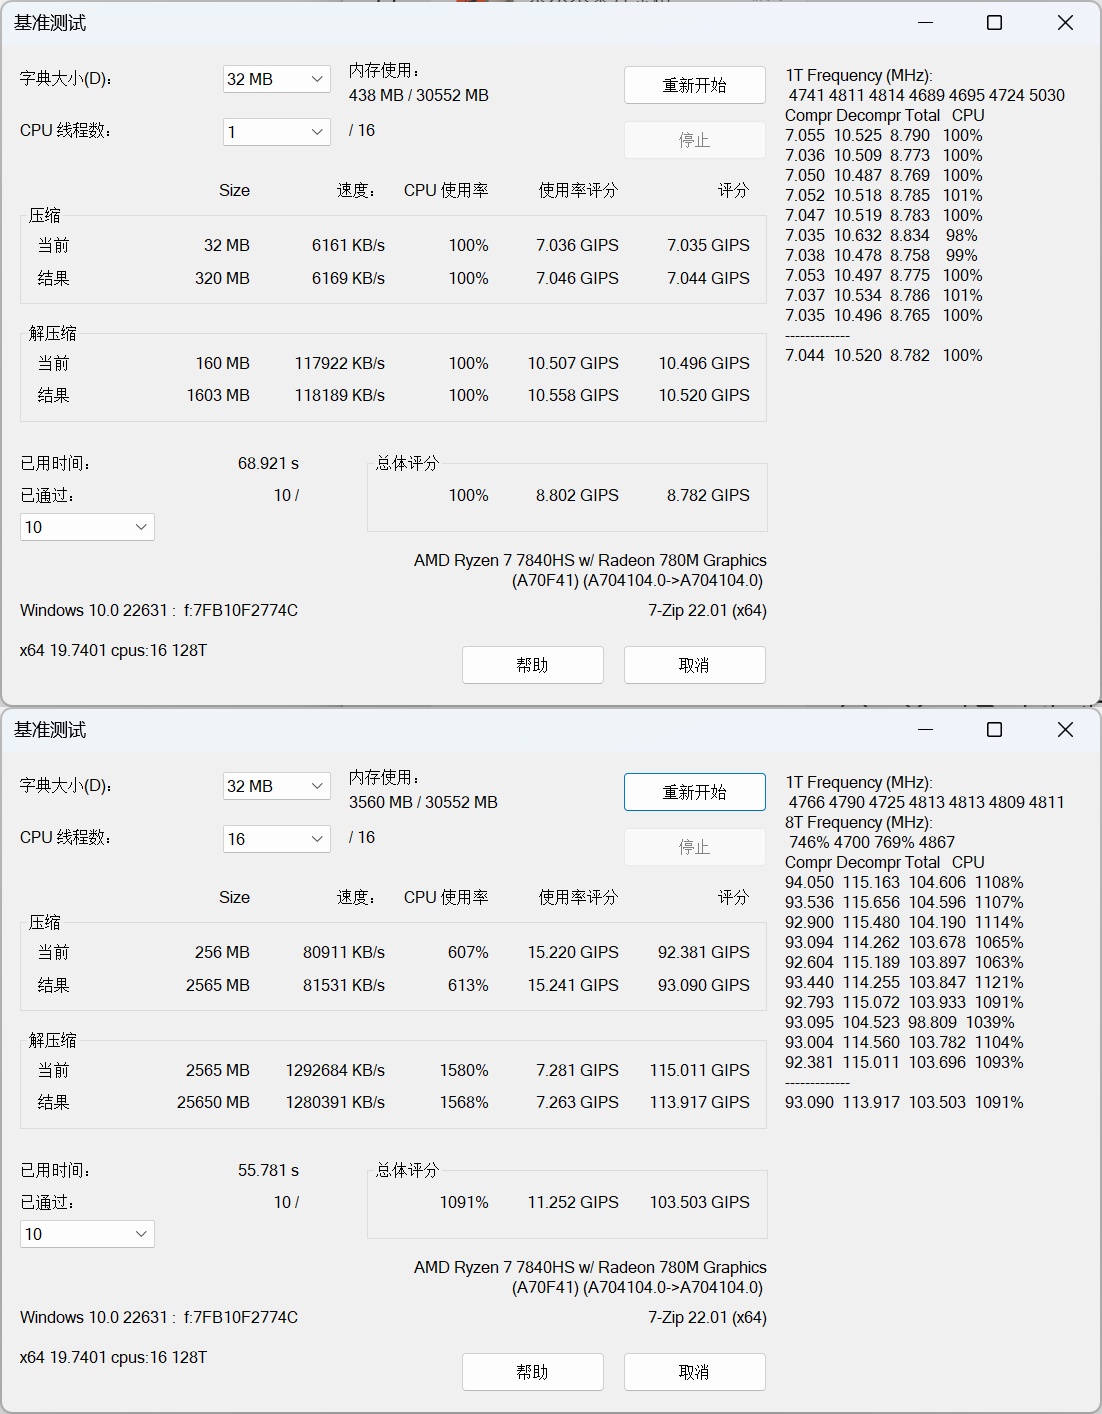The image size is (1102, 1414).
Task: Maximize the bottom benchmark window
Action: tap(994, 730)
